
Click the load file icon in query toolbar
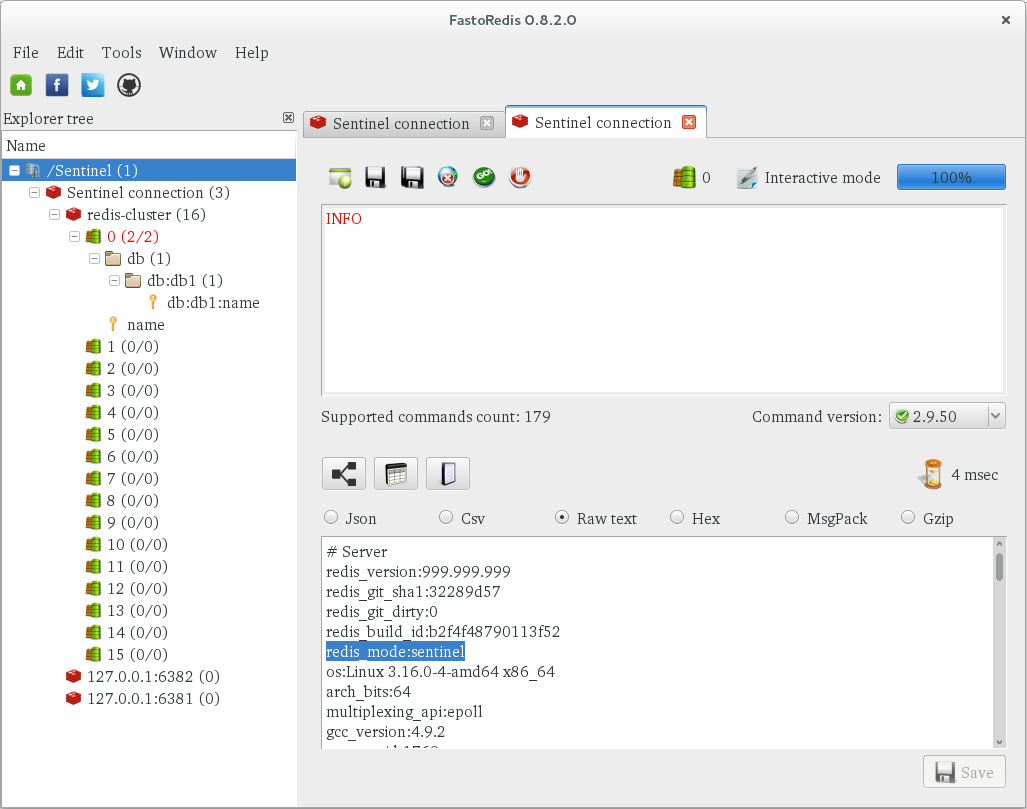click(340, 178)
